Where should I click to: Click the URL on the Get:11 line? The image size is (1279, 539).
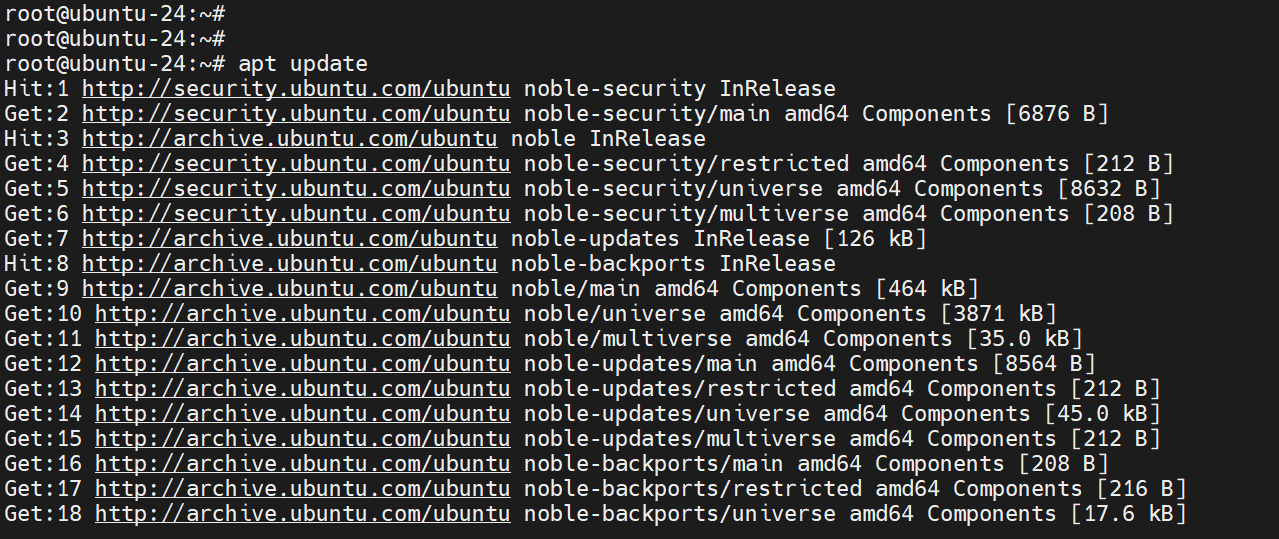click(x=302, y=338)
